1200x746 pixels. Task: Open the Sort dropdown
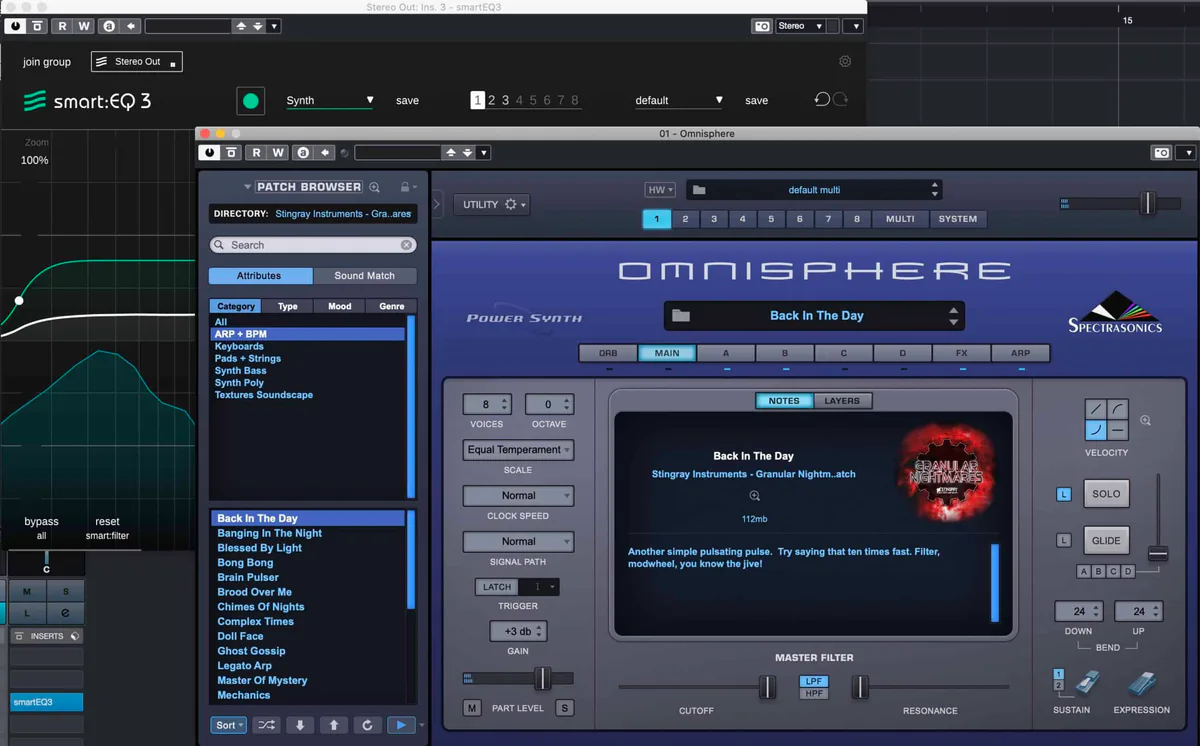[x=228, y=725]
